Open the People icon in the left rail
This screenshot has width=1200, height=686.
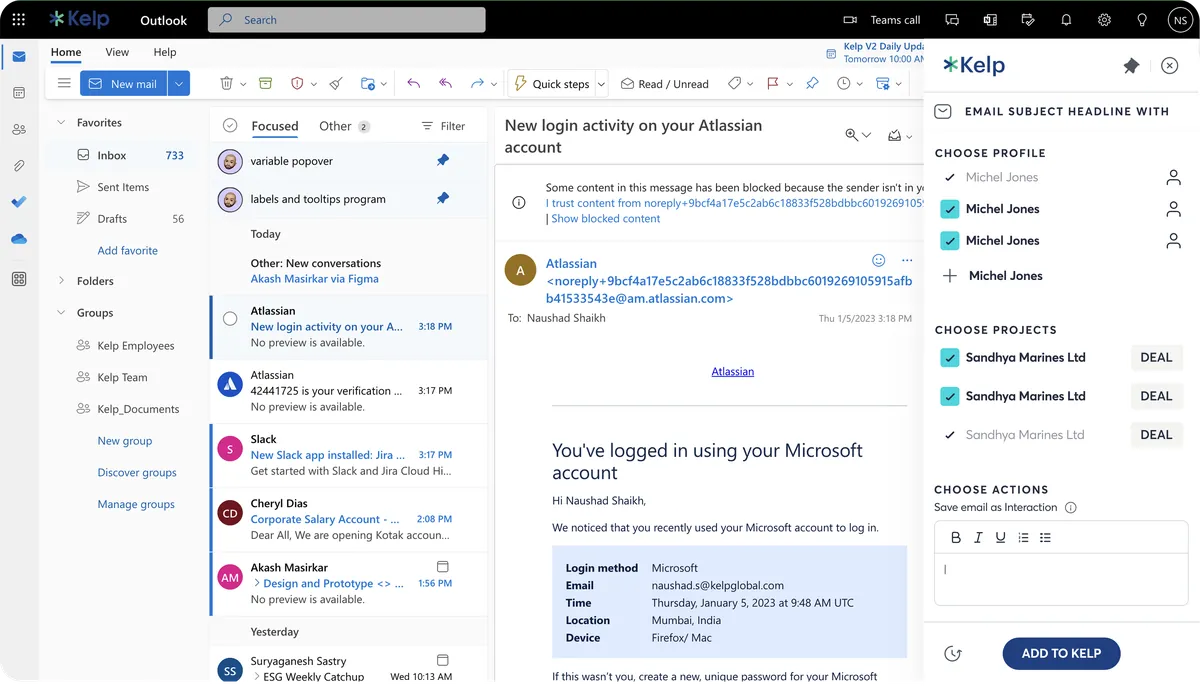coord(19,129)
